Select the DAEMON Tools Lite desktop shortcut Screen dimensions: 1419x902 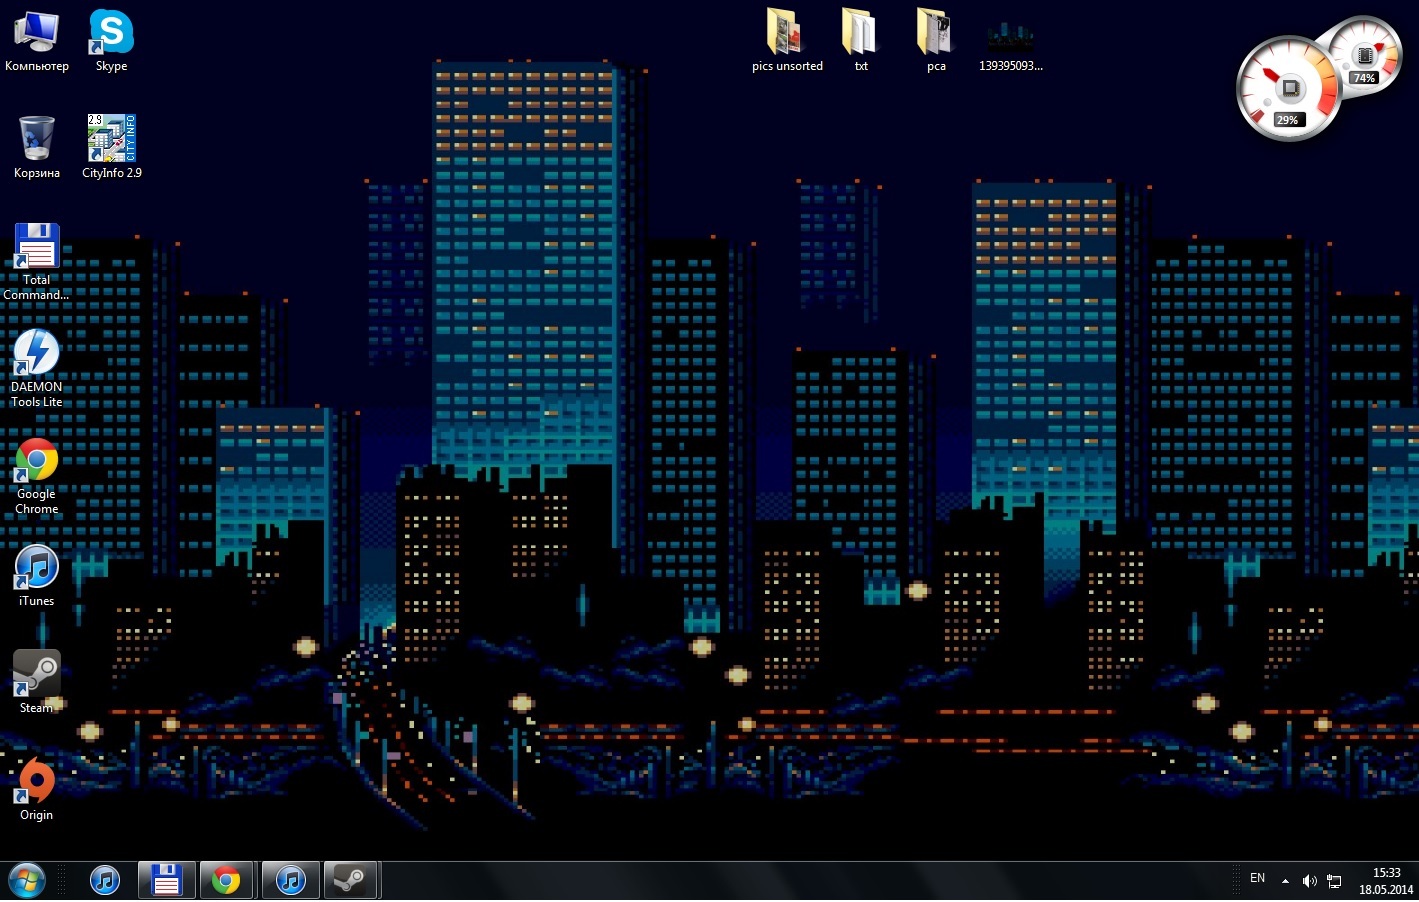coord(36,369)
